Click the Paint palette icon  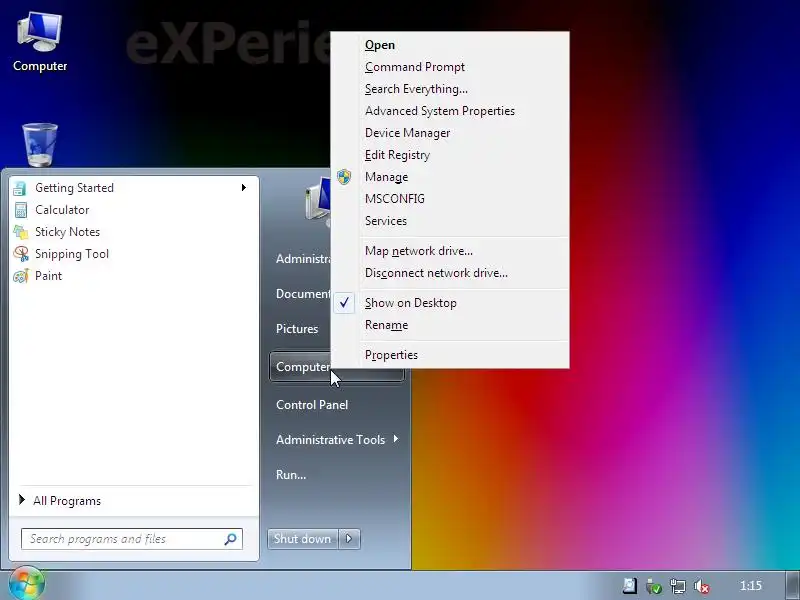point(21,276)
